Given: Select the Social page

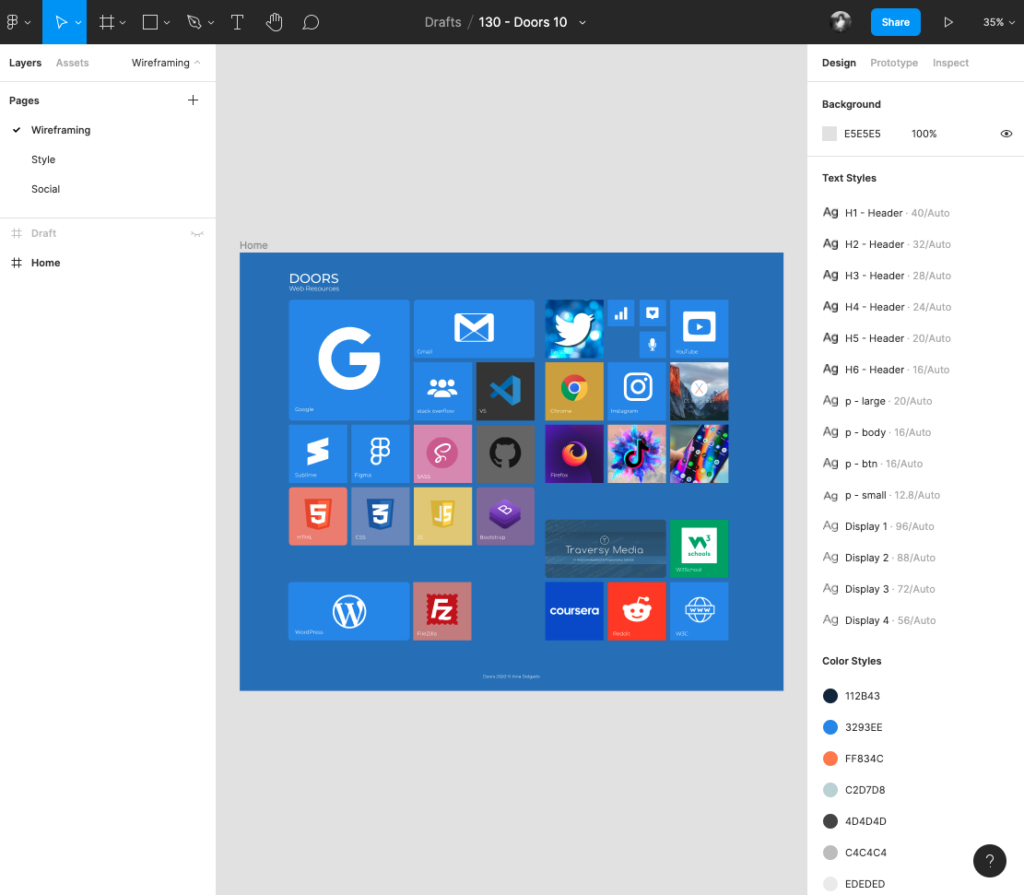Looking at the screenshot, I should pos(45,189).
